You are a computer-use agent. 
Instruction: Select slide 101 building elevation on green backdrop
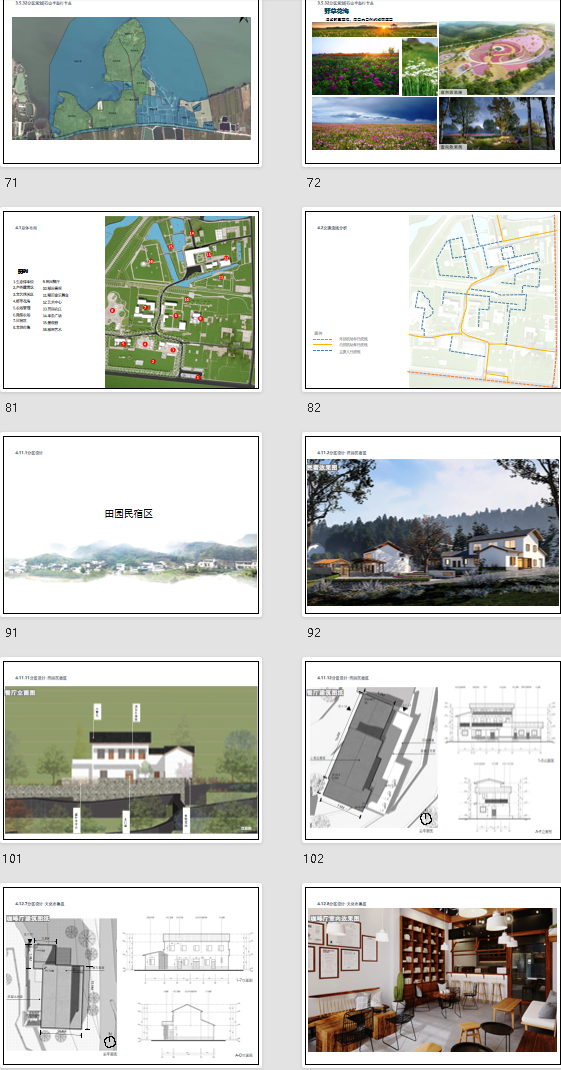pos(131,750)
